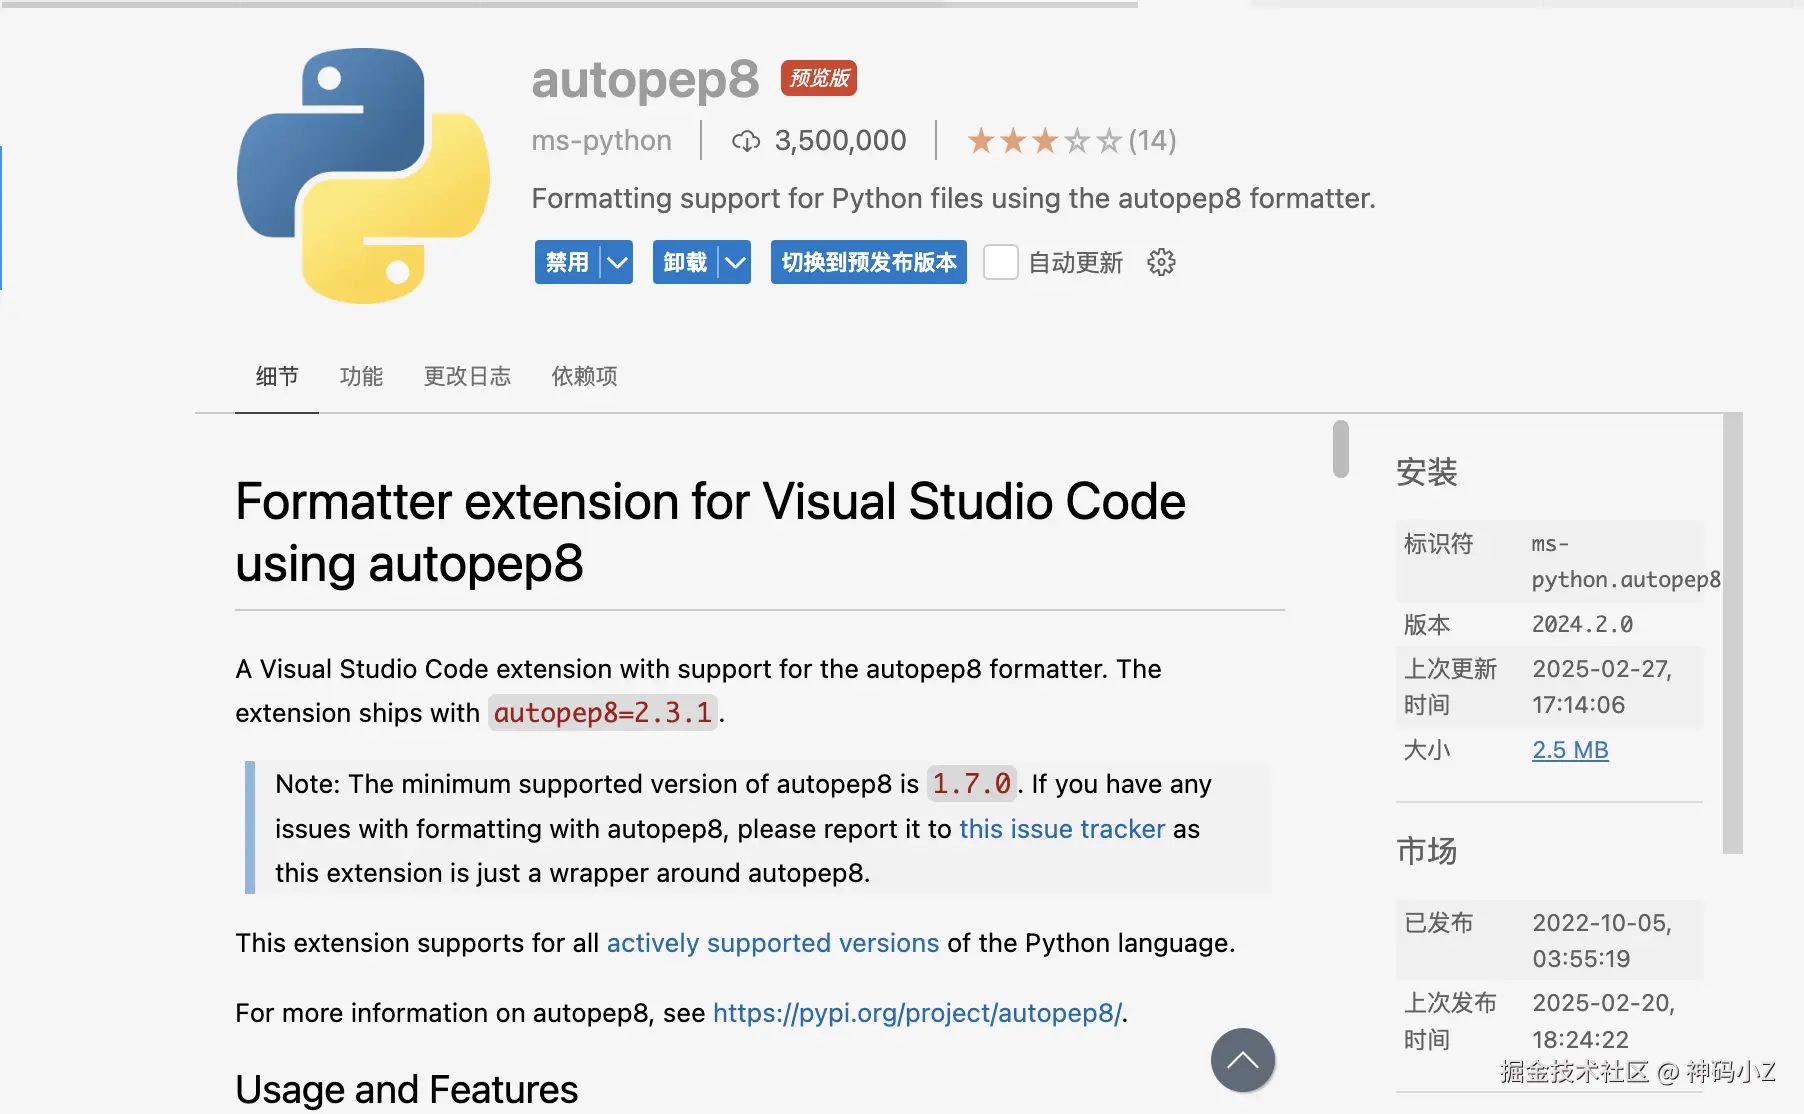The width and height of the screenshot is (1804, 1114).
Task: Open the 更改日志 changelog tab
Action: (x=467, y=377)
